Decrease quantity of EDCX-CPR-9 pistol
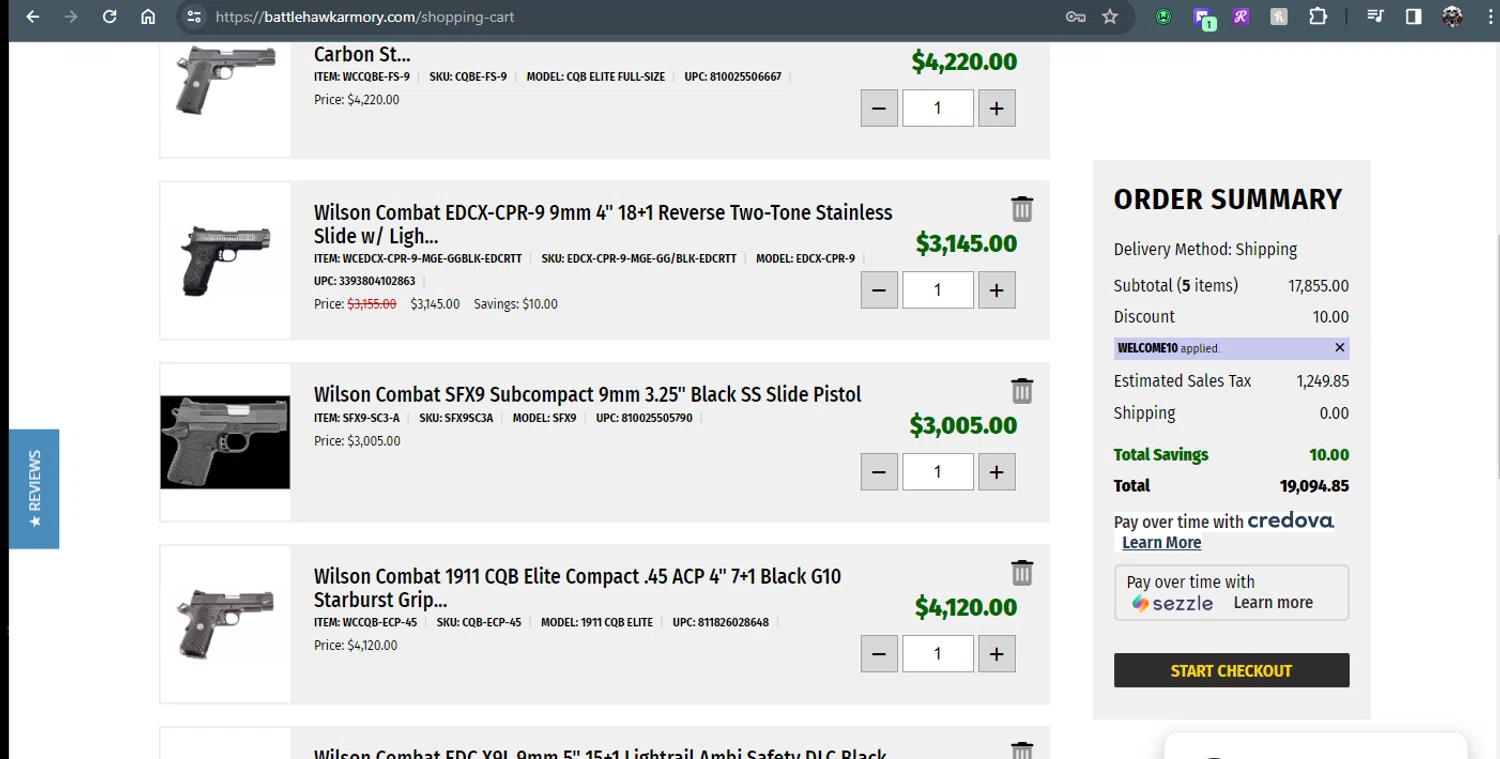 [879, 290]
